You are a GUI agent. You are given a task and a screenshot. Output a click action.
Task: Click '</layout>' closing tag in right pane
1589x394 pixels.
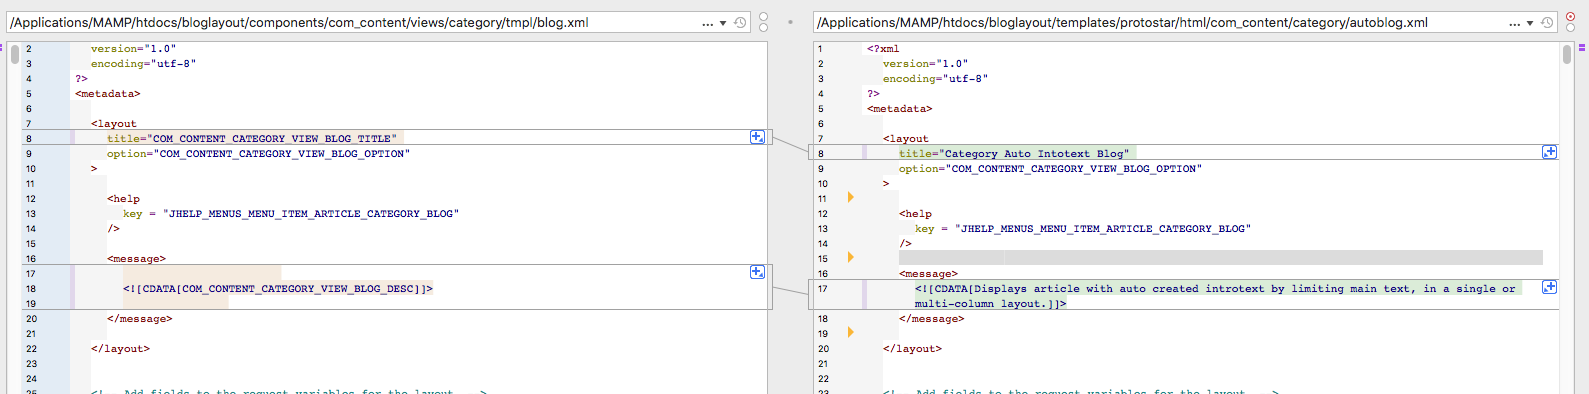(x=913, y=348)
